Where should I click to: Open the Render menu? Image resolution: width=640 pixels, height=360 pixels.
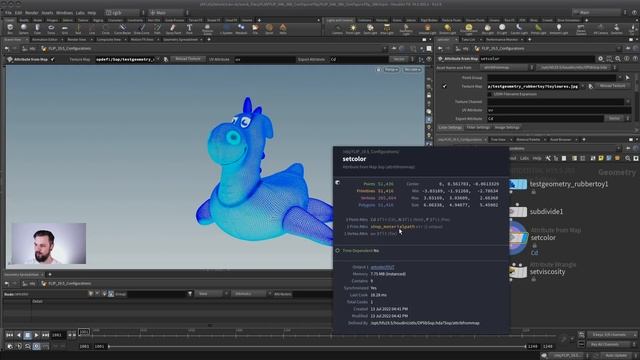pyautogui.click(x=31, y=13)
